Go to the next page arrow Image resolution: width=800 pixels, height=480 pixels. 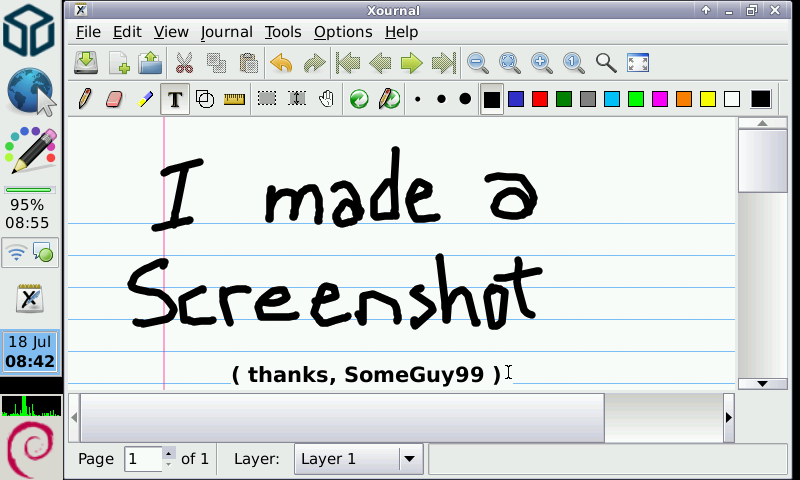pos(411,63)
